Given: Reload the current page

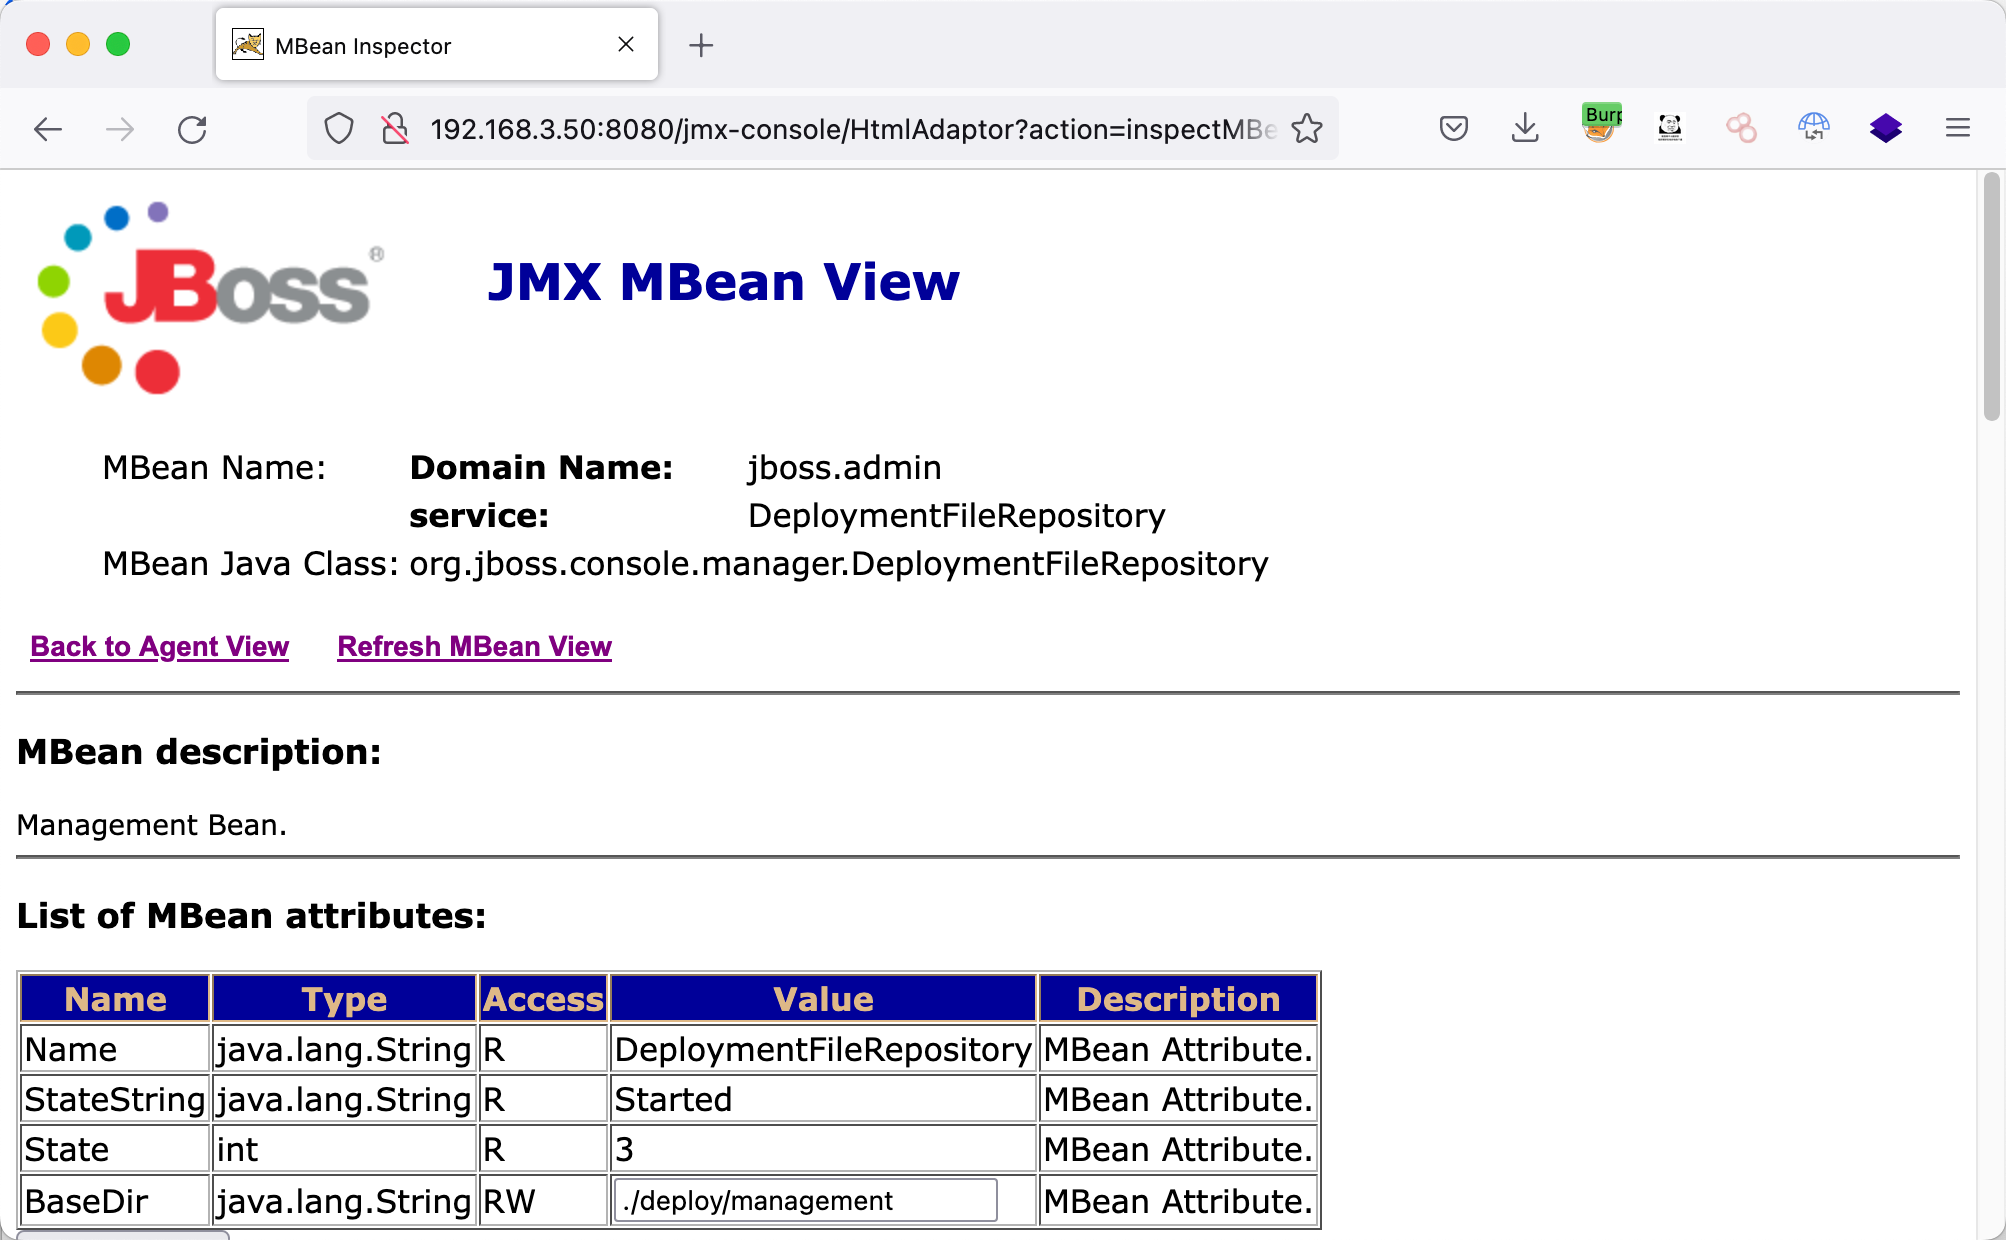Looking at the screenshot, I should click(192, 129).
